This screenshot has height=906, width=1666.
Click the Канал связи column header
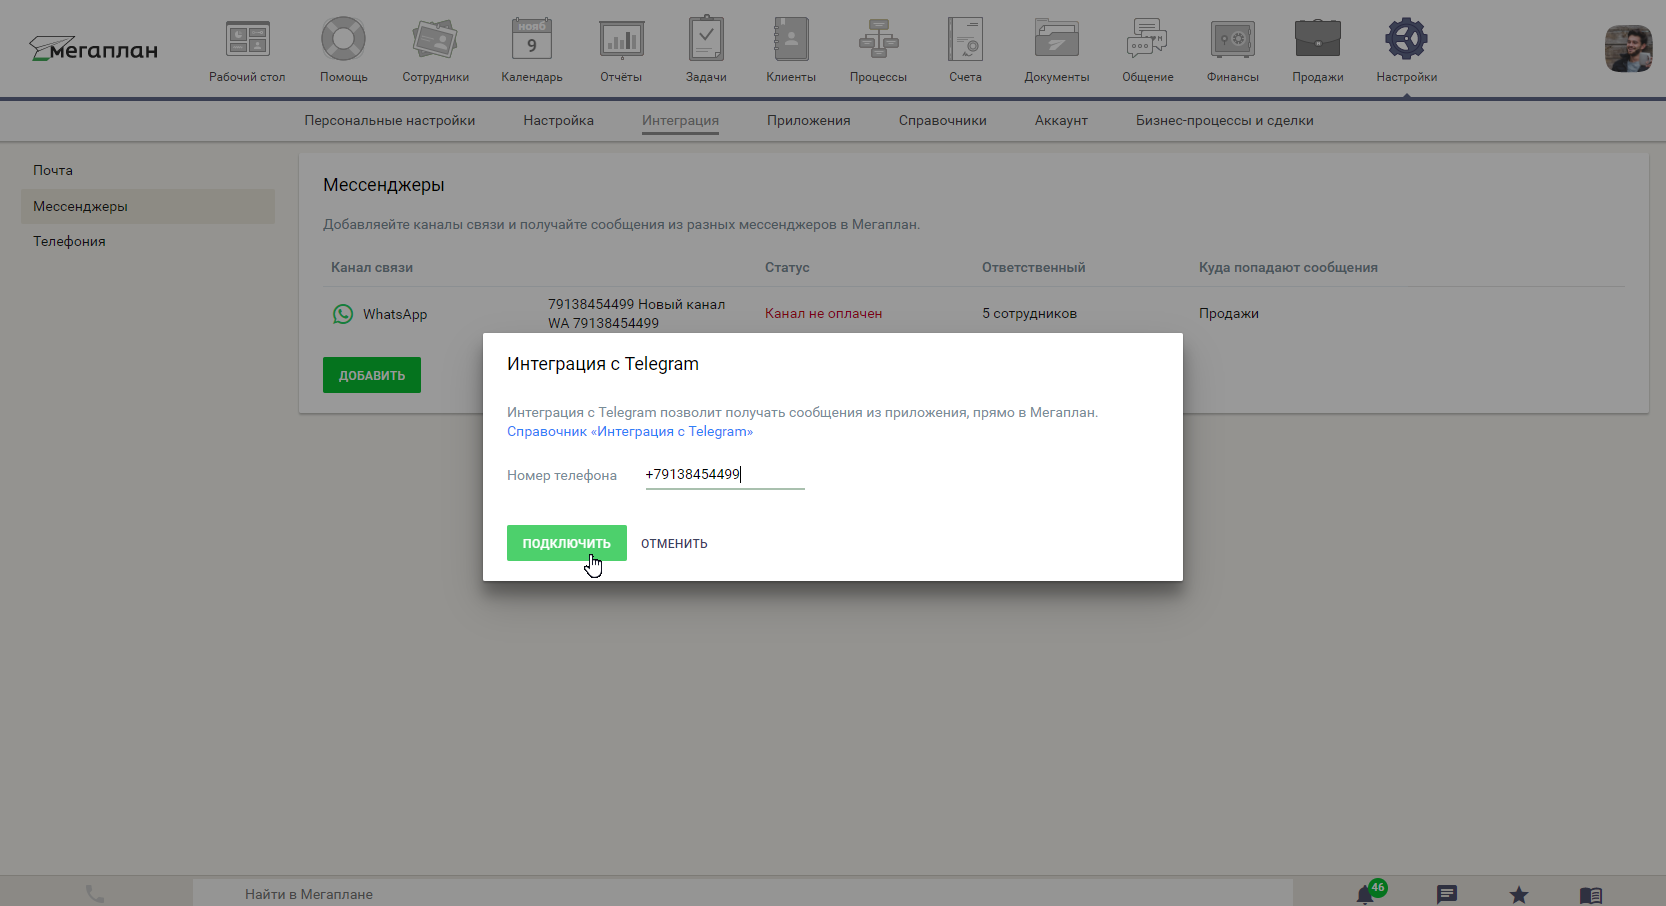372,267
